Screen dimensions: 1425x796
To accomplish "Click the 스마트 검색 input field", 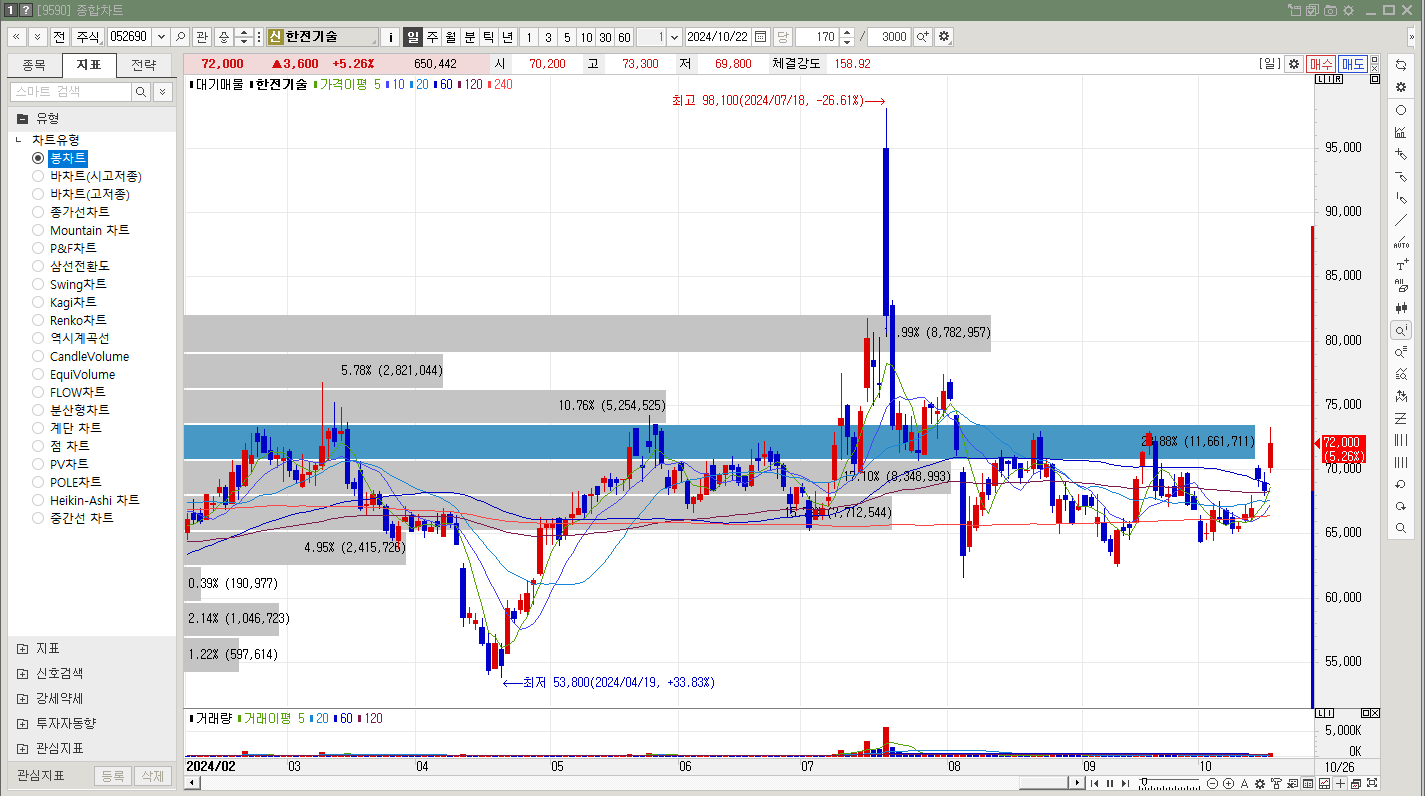I will 71,92.
